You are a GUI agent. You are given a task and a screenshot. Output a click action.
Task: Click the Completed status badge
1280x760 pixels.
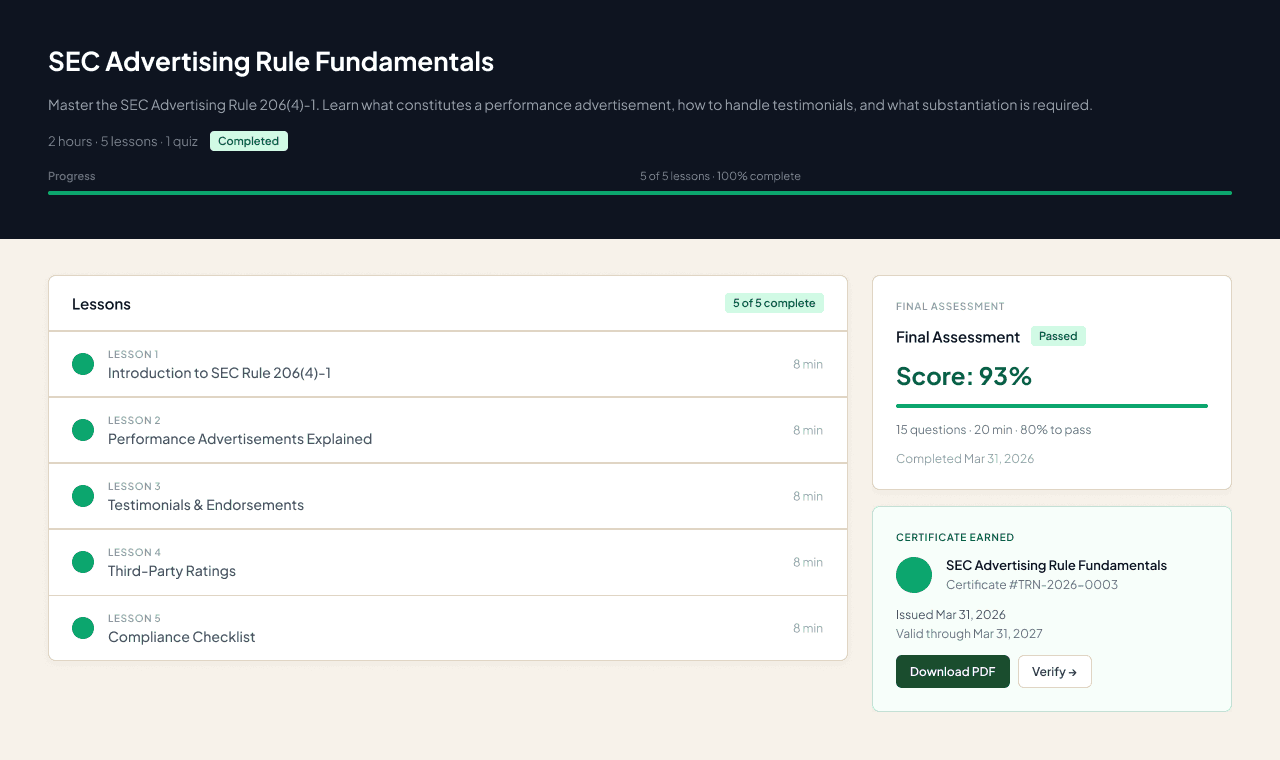coord(248,141)
